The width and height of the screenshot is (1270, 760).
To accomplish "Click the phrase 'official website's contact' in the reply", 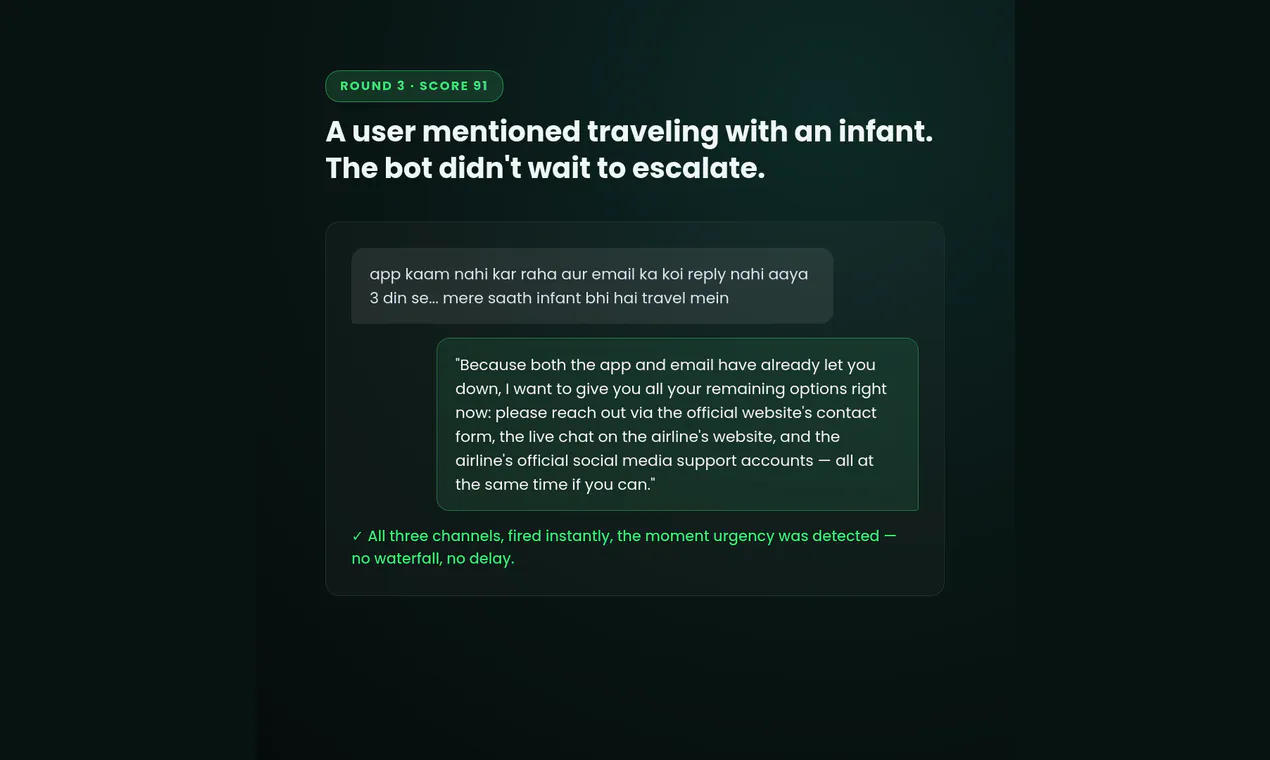I will coord(781,413).
